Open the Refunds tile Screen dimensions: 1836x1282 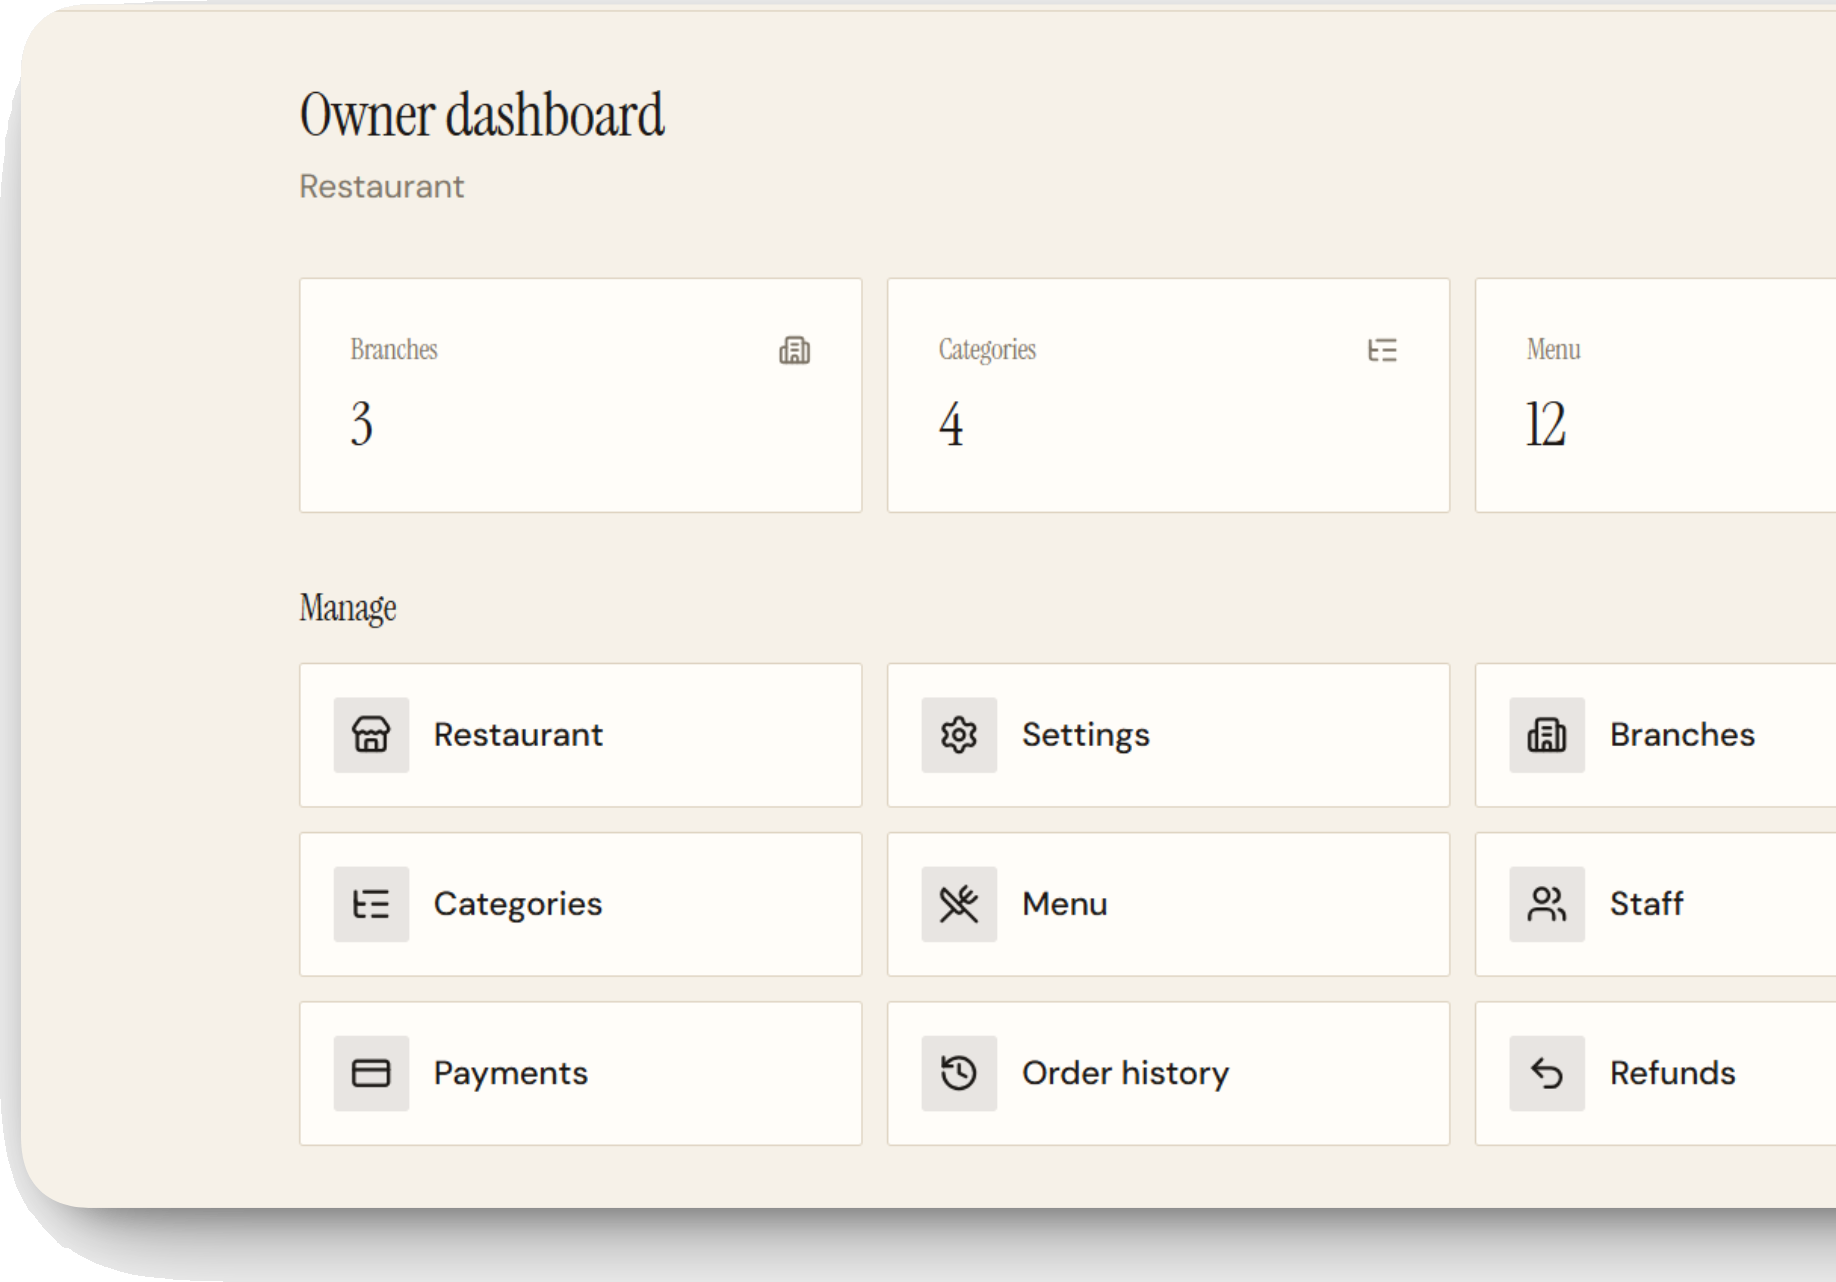tap(1656, 1073)
